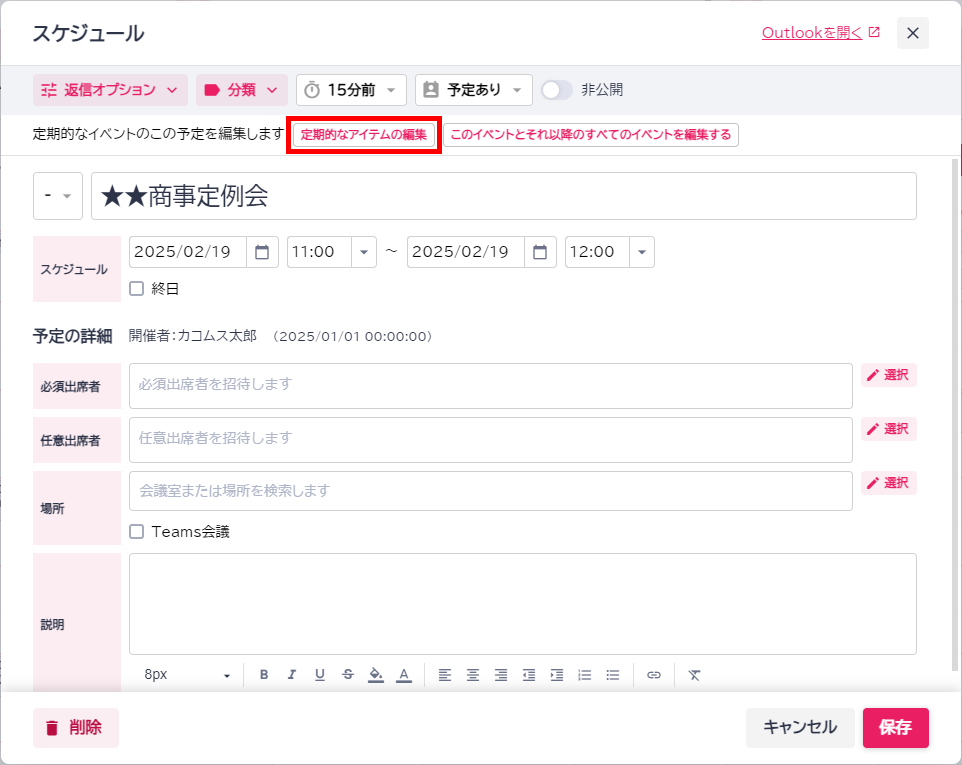The width and height of the screenshot is (962, 765).
Task: Click the dialog's vertical scrollbar
Action: 955,415
